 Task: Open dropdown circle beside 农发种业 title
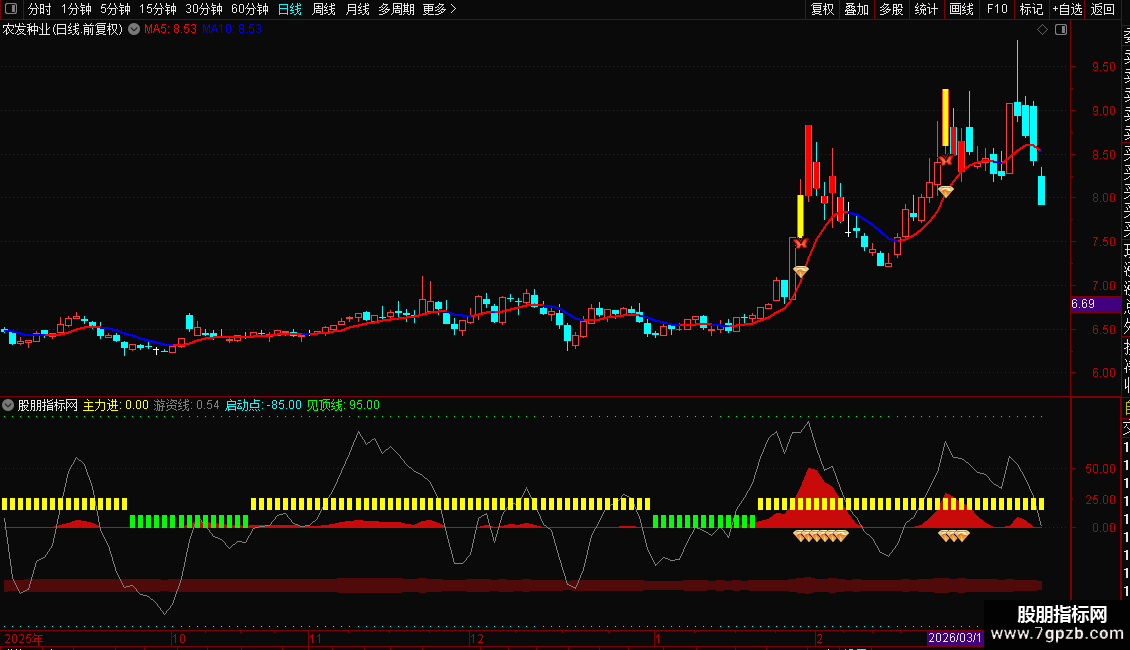pyautogui.click(x=134, y=29)
